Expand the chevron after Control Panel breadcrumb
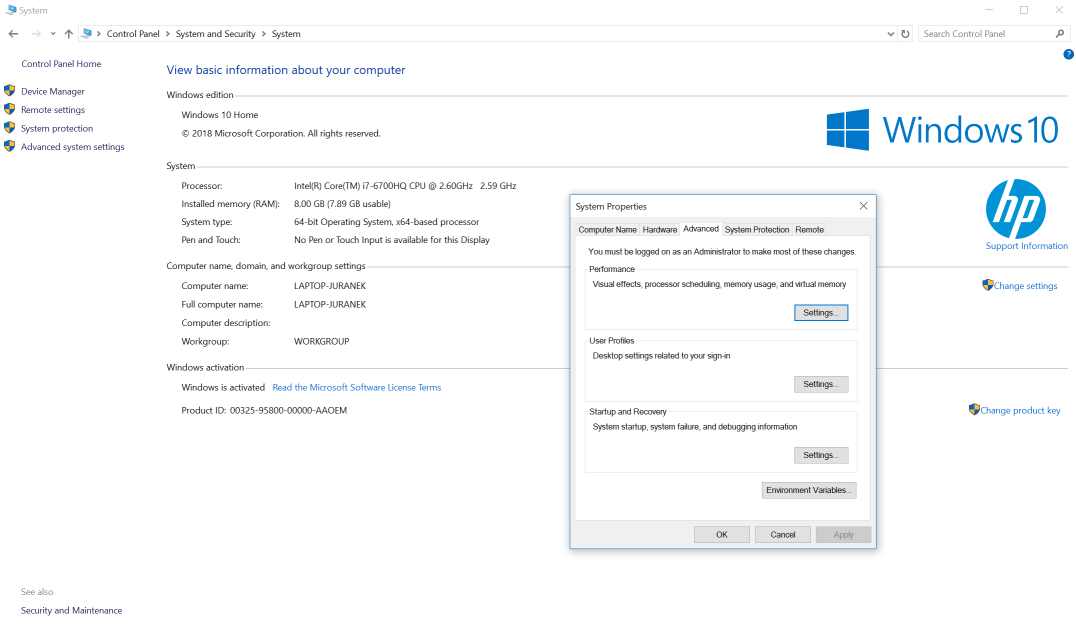 167,34
